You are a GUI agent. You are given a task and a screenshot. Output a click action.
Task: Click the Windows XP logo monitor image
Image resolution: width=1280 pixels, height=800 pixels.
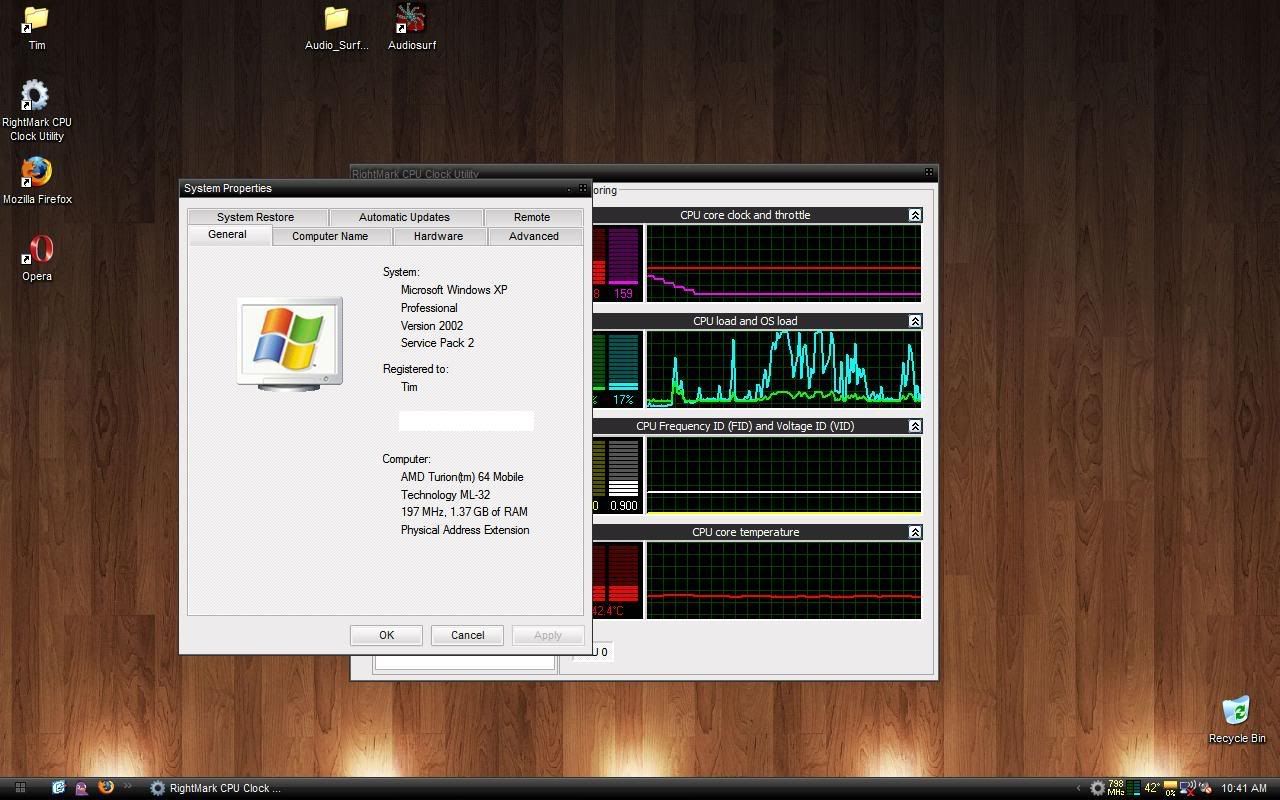(290, 343)
